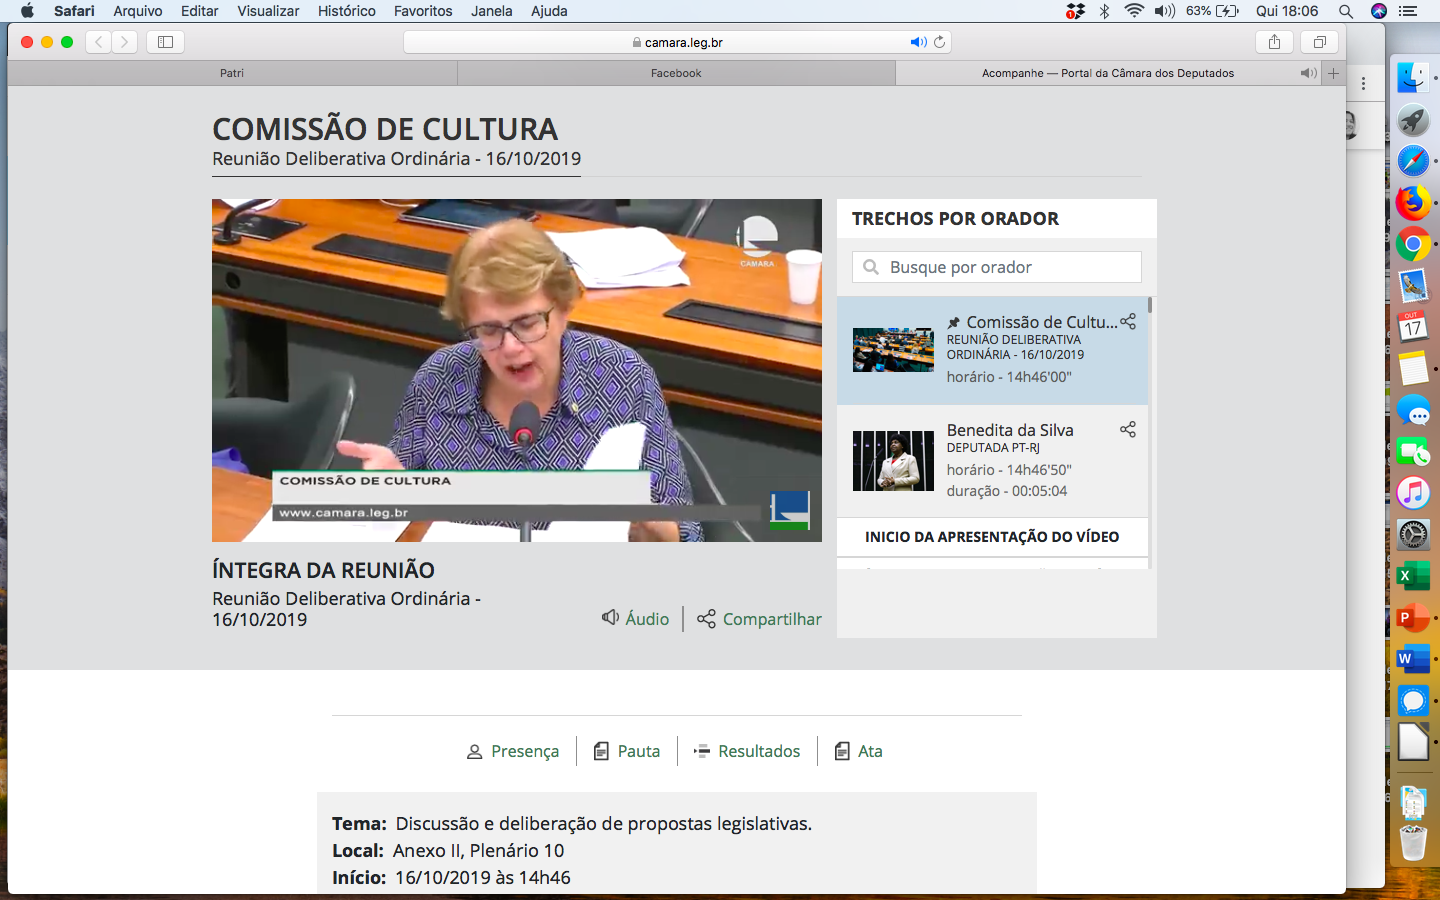This screenshot has width=1440, height=900.
Task: View the Resultados section
Action: (x=747, y=751)
